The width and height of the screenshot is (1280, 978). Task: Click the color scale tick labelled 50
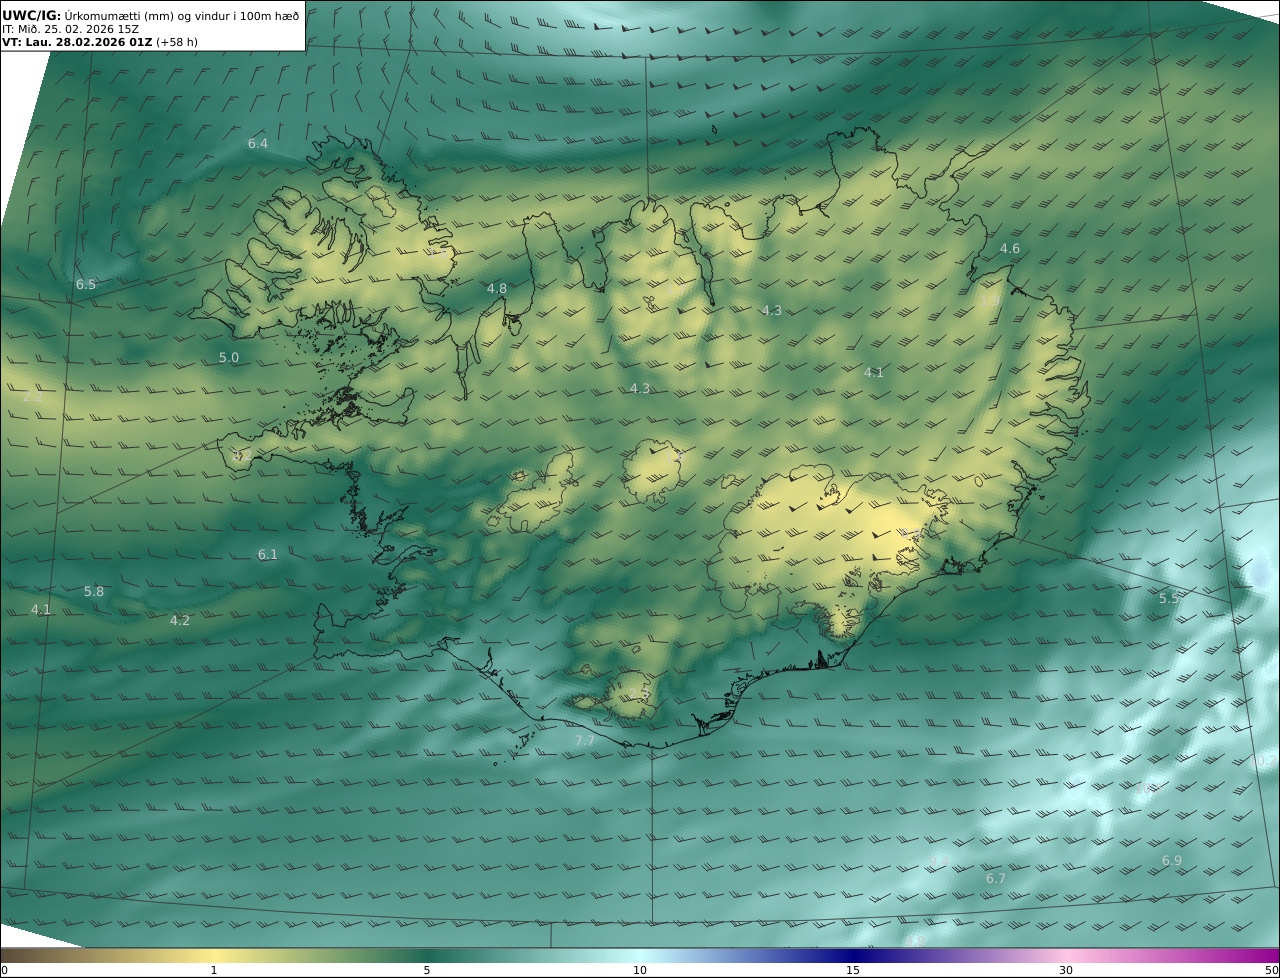point(1272,970)
